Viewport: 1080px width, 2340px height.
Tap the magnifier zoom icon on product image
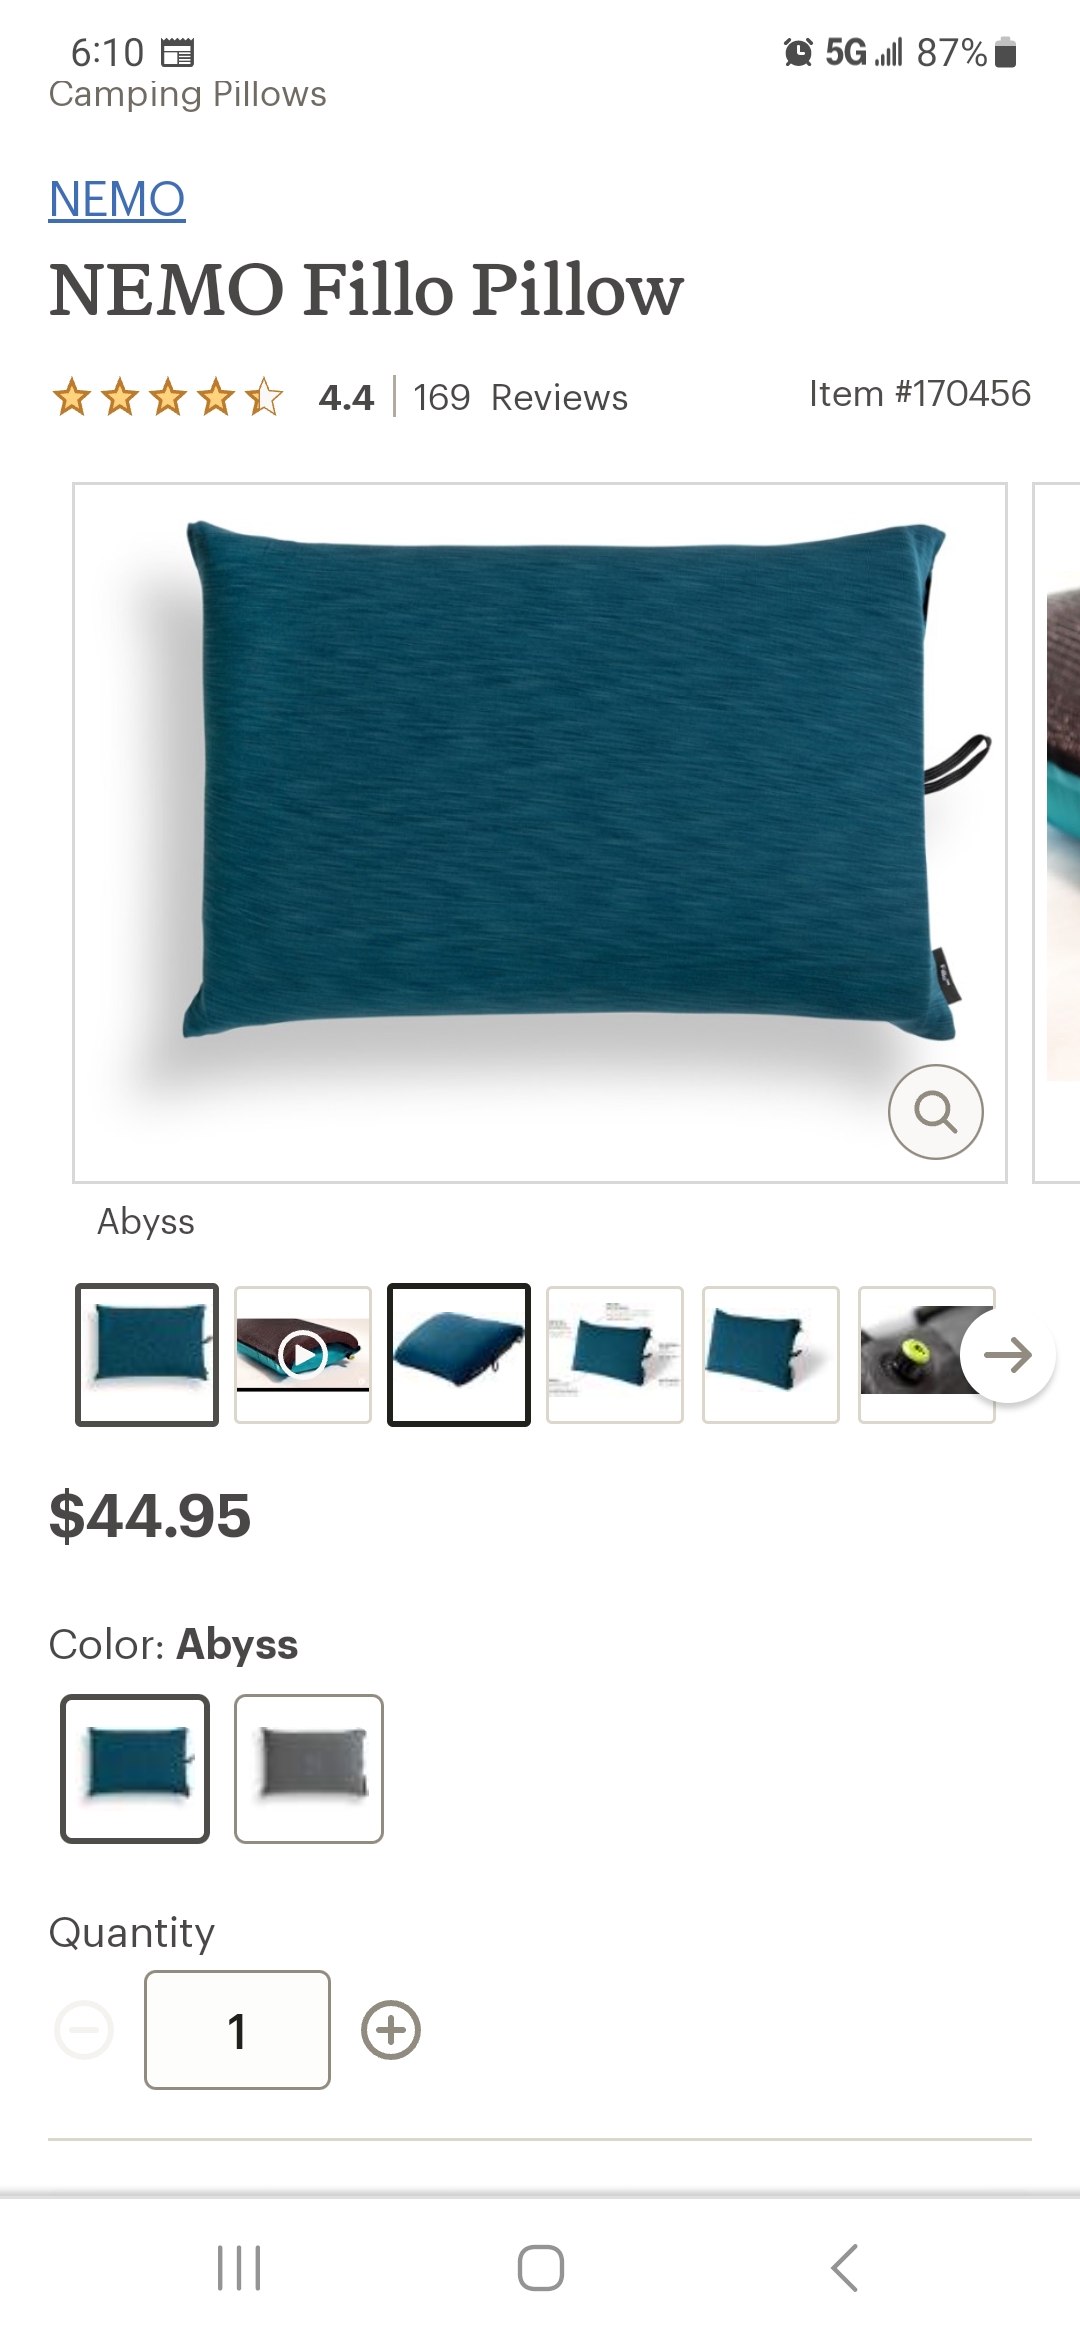(935, 1111)
